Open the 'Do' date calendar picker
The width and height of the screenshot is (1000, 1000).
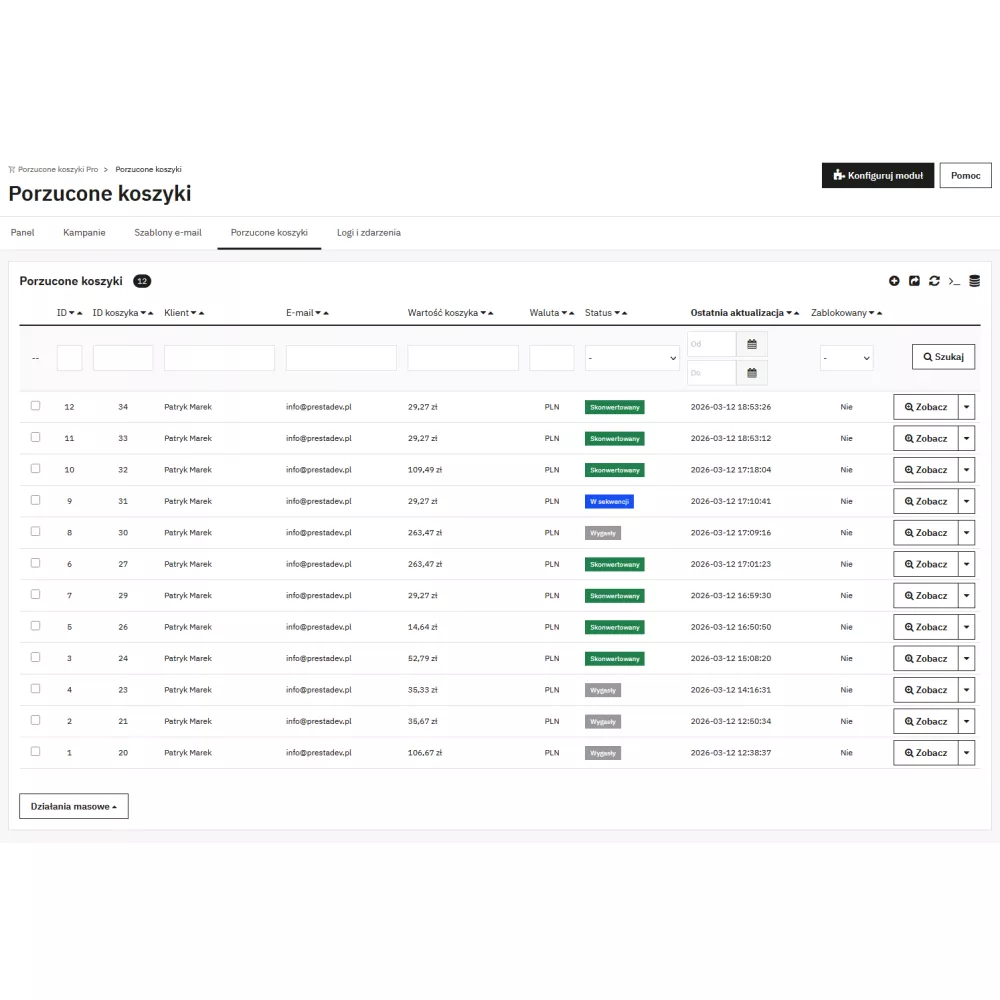pos(752,373)
